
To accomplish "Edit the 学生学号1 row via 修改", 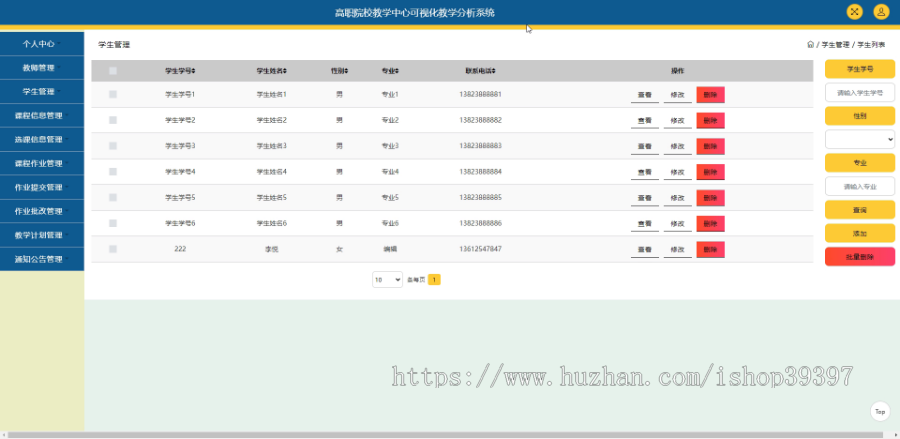I will pyautogui.click(x=677, y=95).
